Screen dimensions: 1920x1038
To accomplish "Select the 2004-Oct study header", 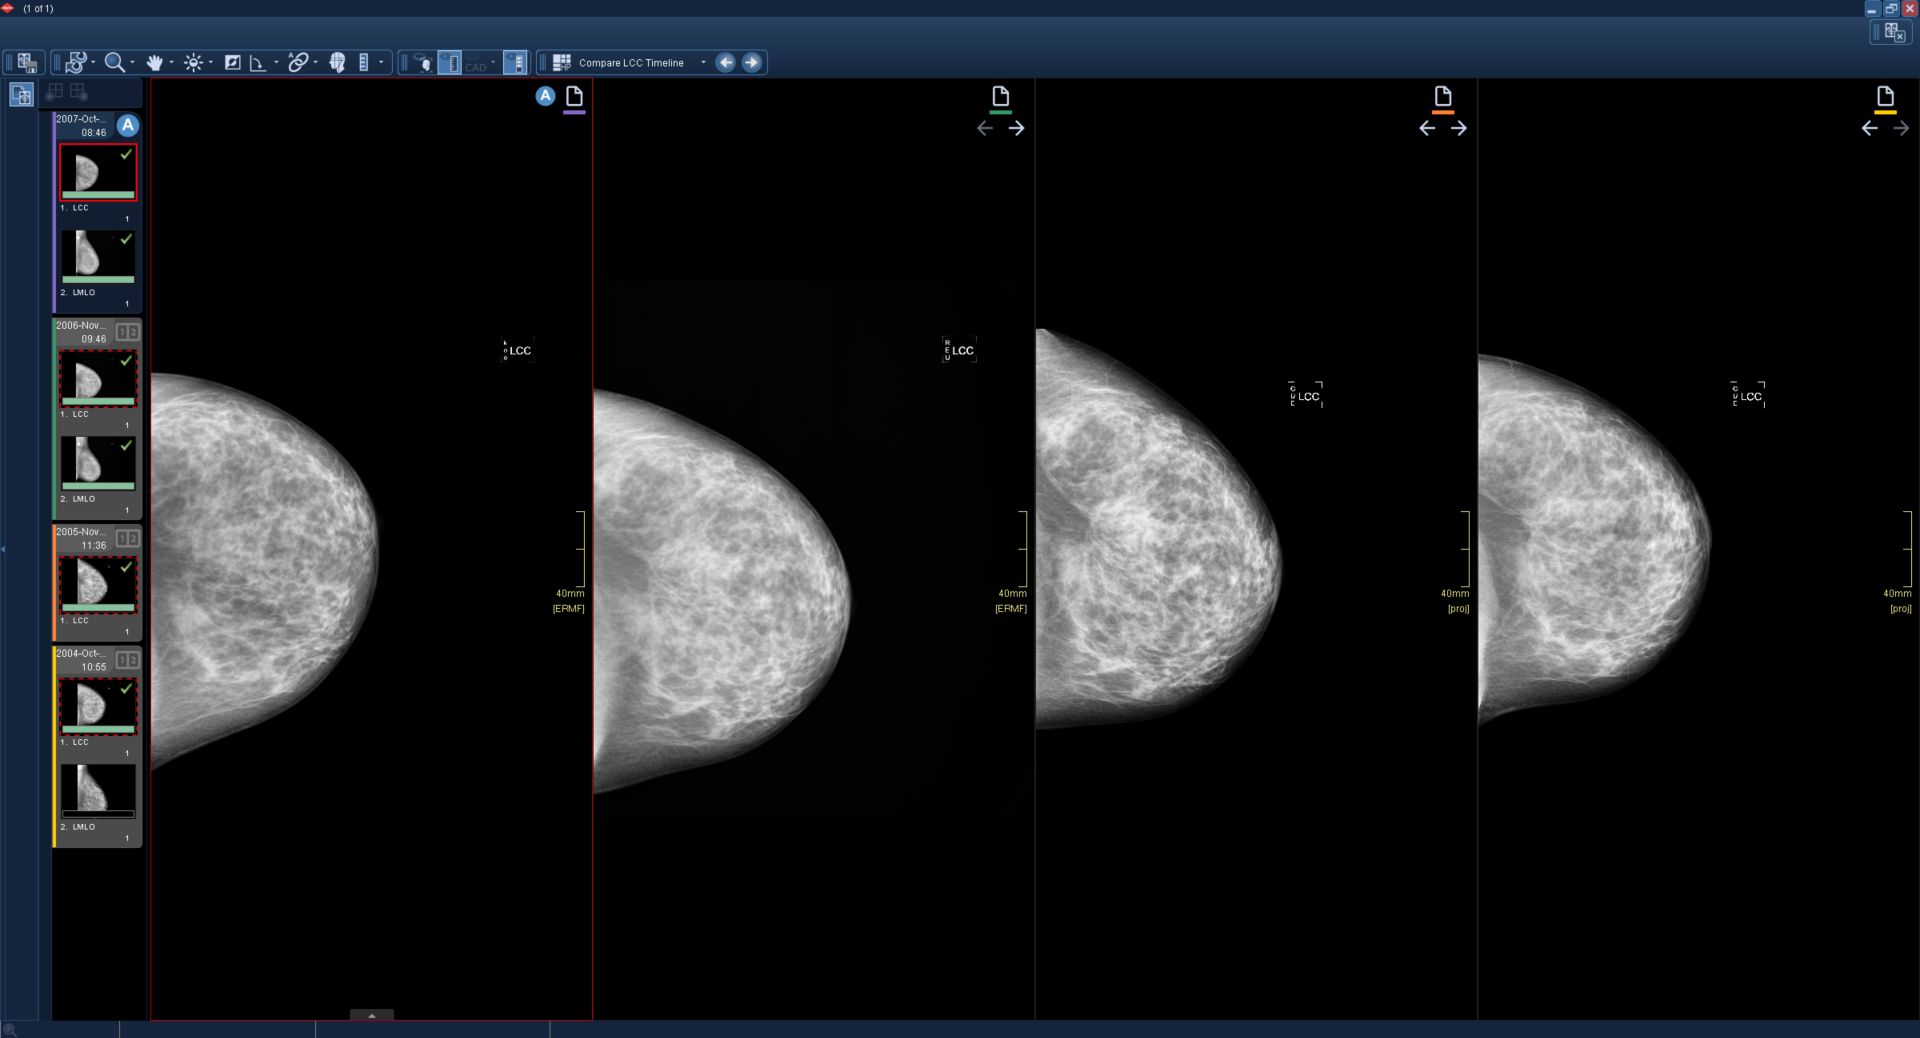I will [84, 660].
